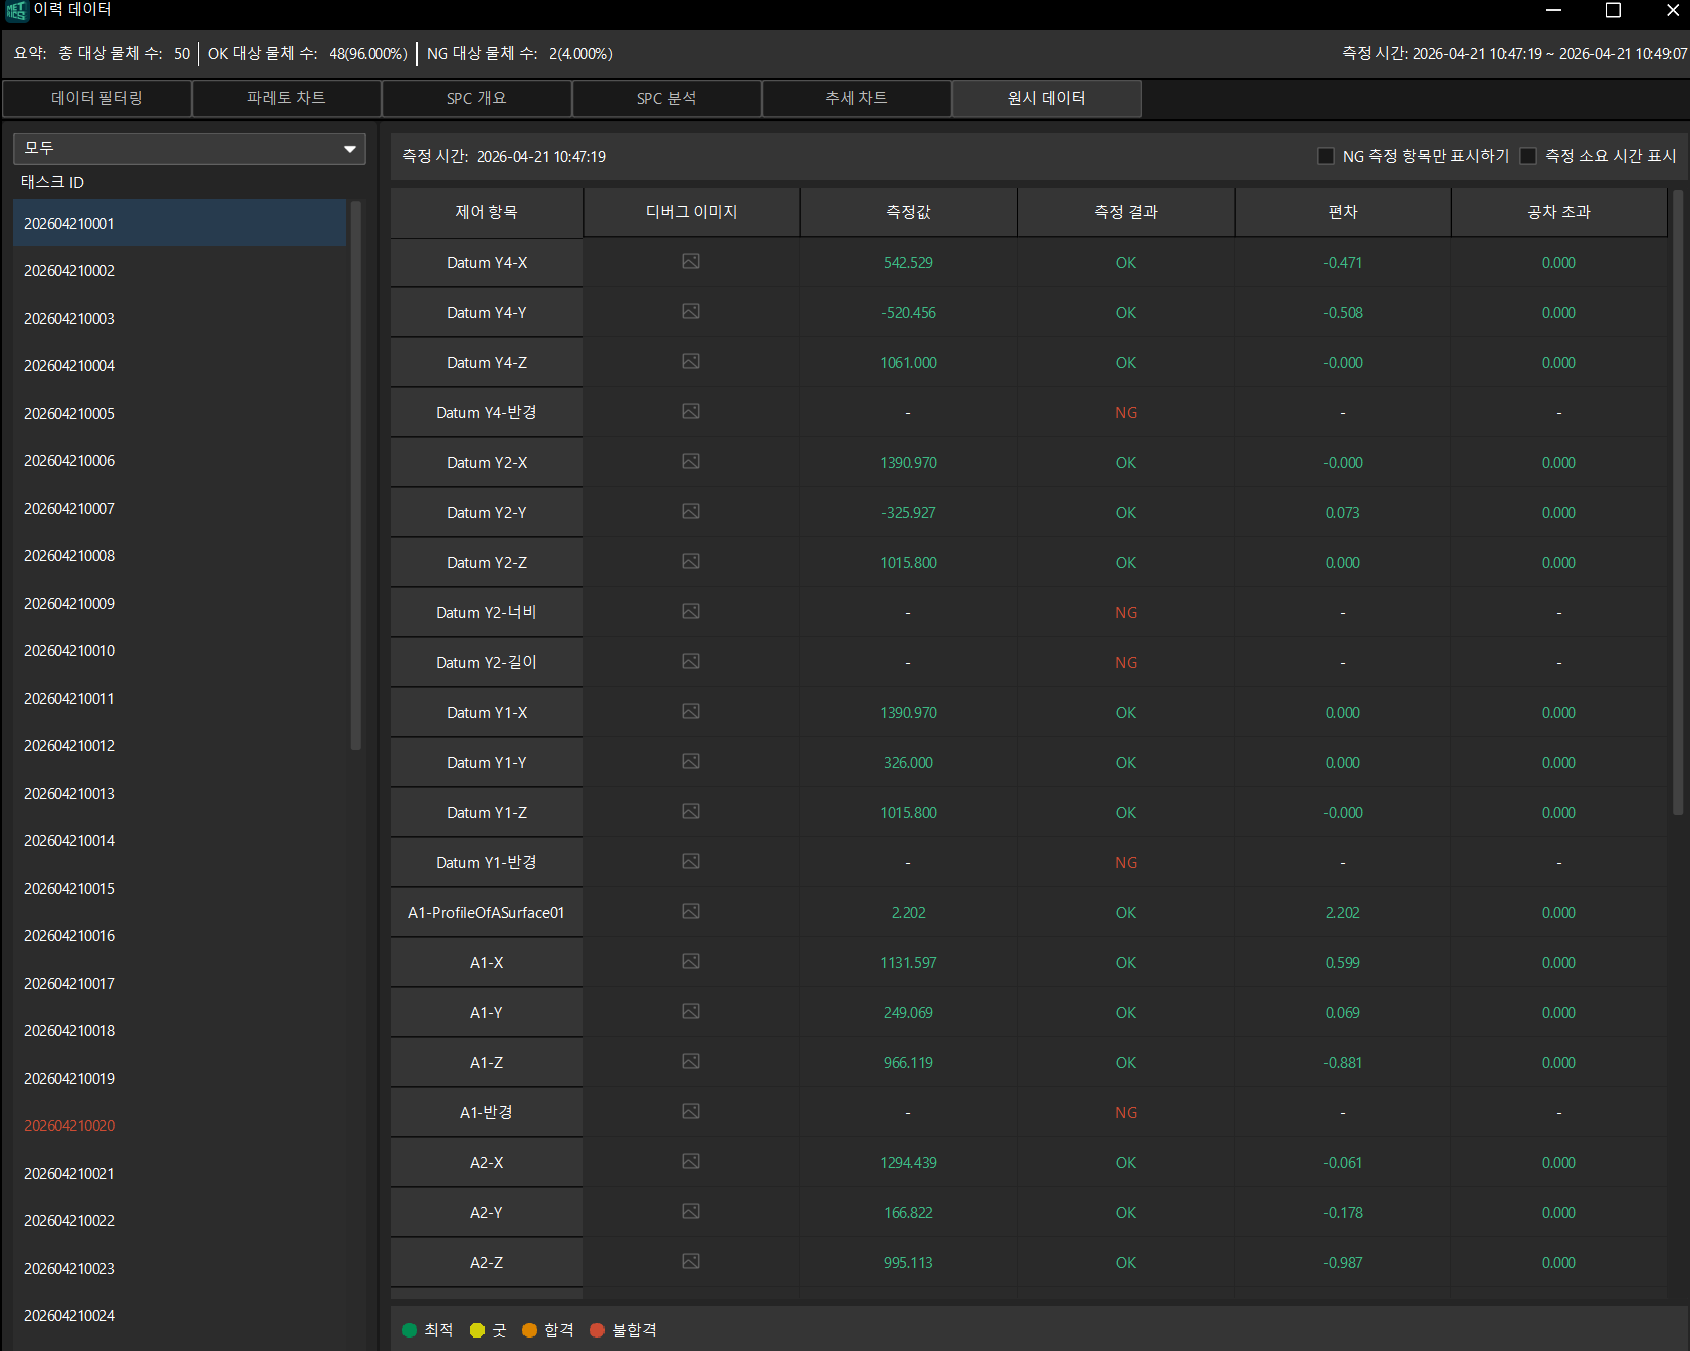This screenshot has height=1351, width=1690.
Task: Click the green 최적 legend dot
Action: coord(409,1330)
